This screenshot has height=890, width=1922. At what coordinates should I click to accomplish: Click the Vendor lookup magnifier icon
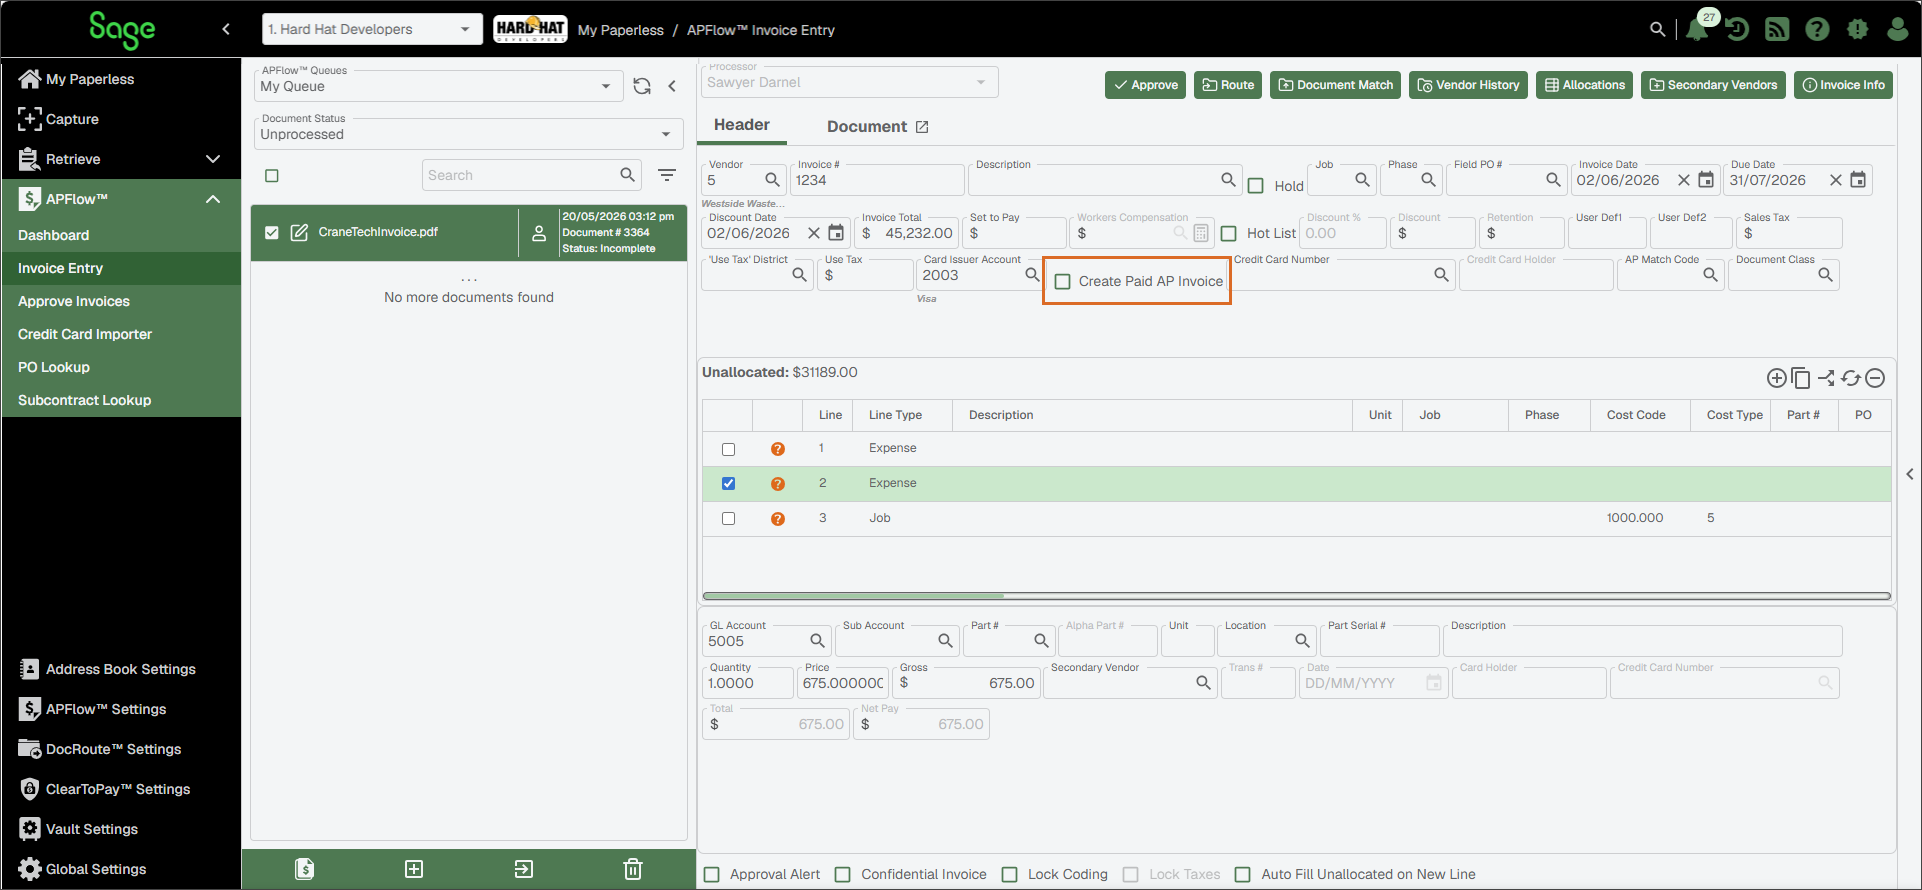click(772, 180)
